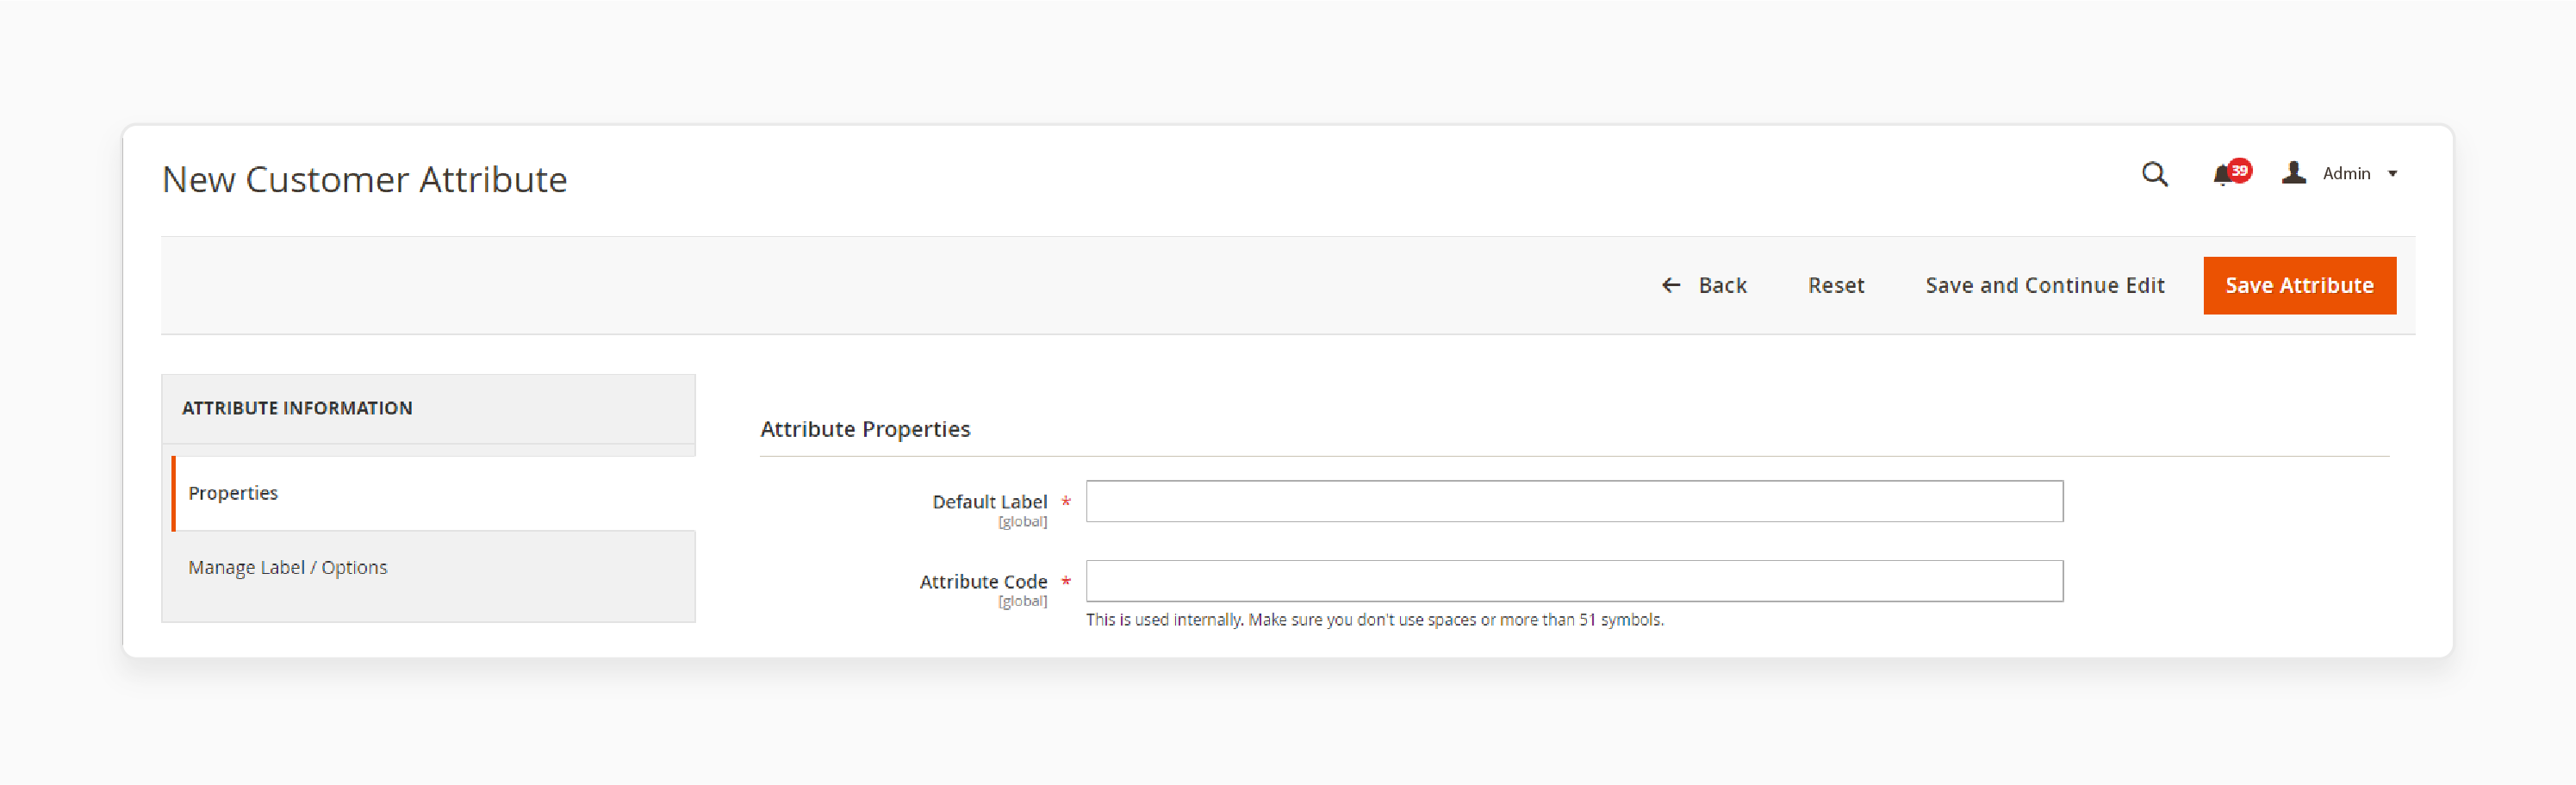This screenshot has height=785, width=2576.
Task: Select the Properties tab in sidebar
Action: (433, 493)
